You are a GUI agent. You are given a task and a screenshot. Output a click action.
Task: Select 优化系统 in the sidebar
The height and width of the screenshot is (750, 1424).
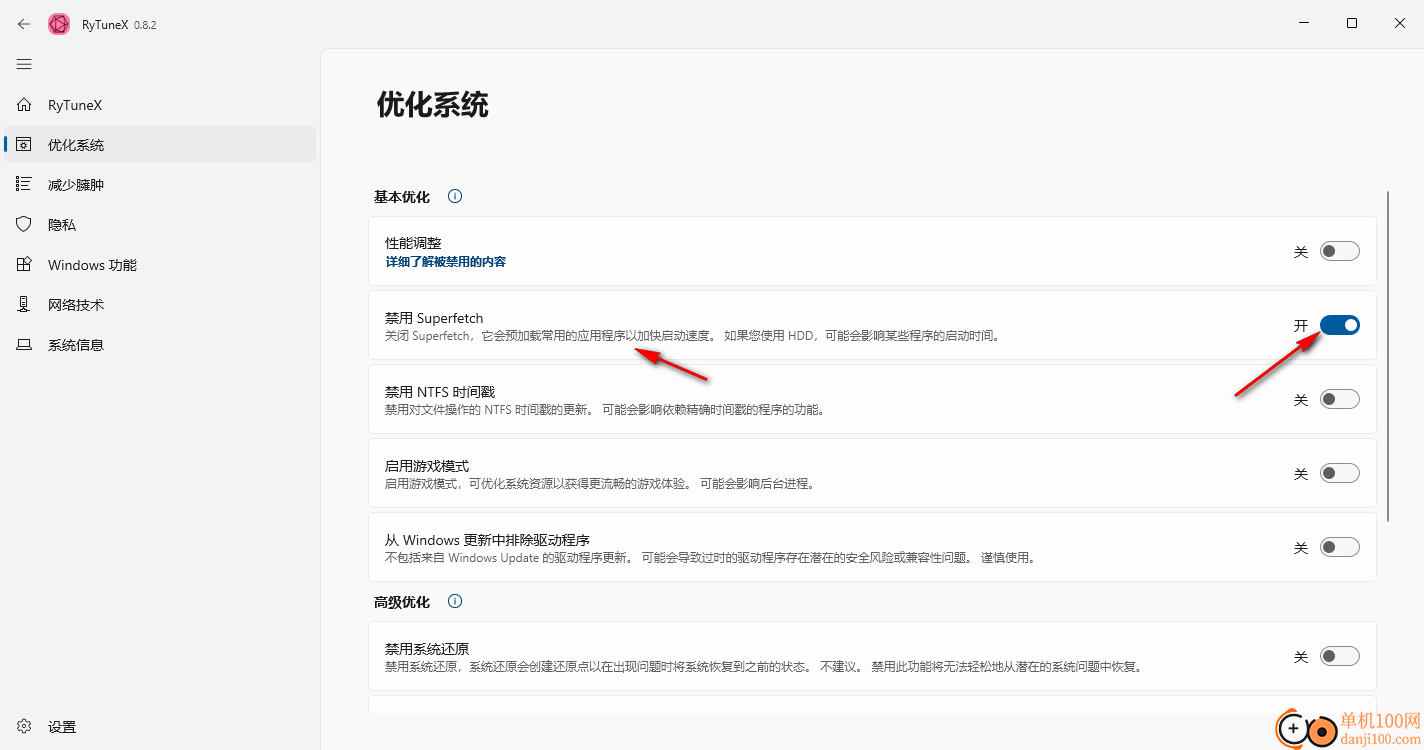click(160, 145)
